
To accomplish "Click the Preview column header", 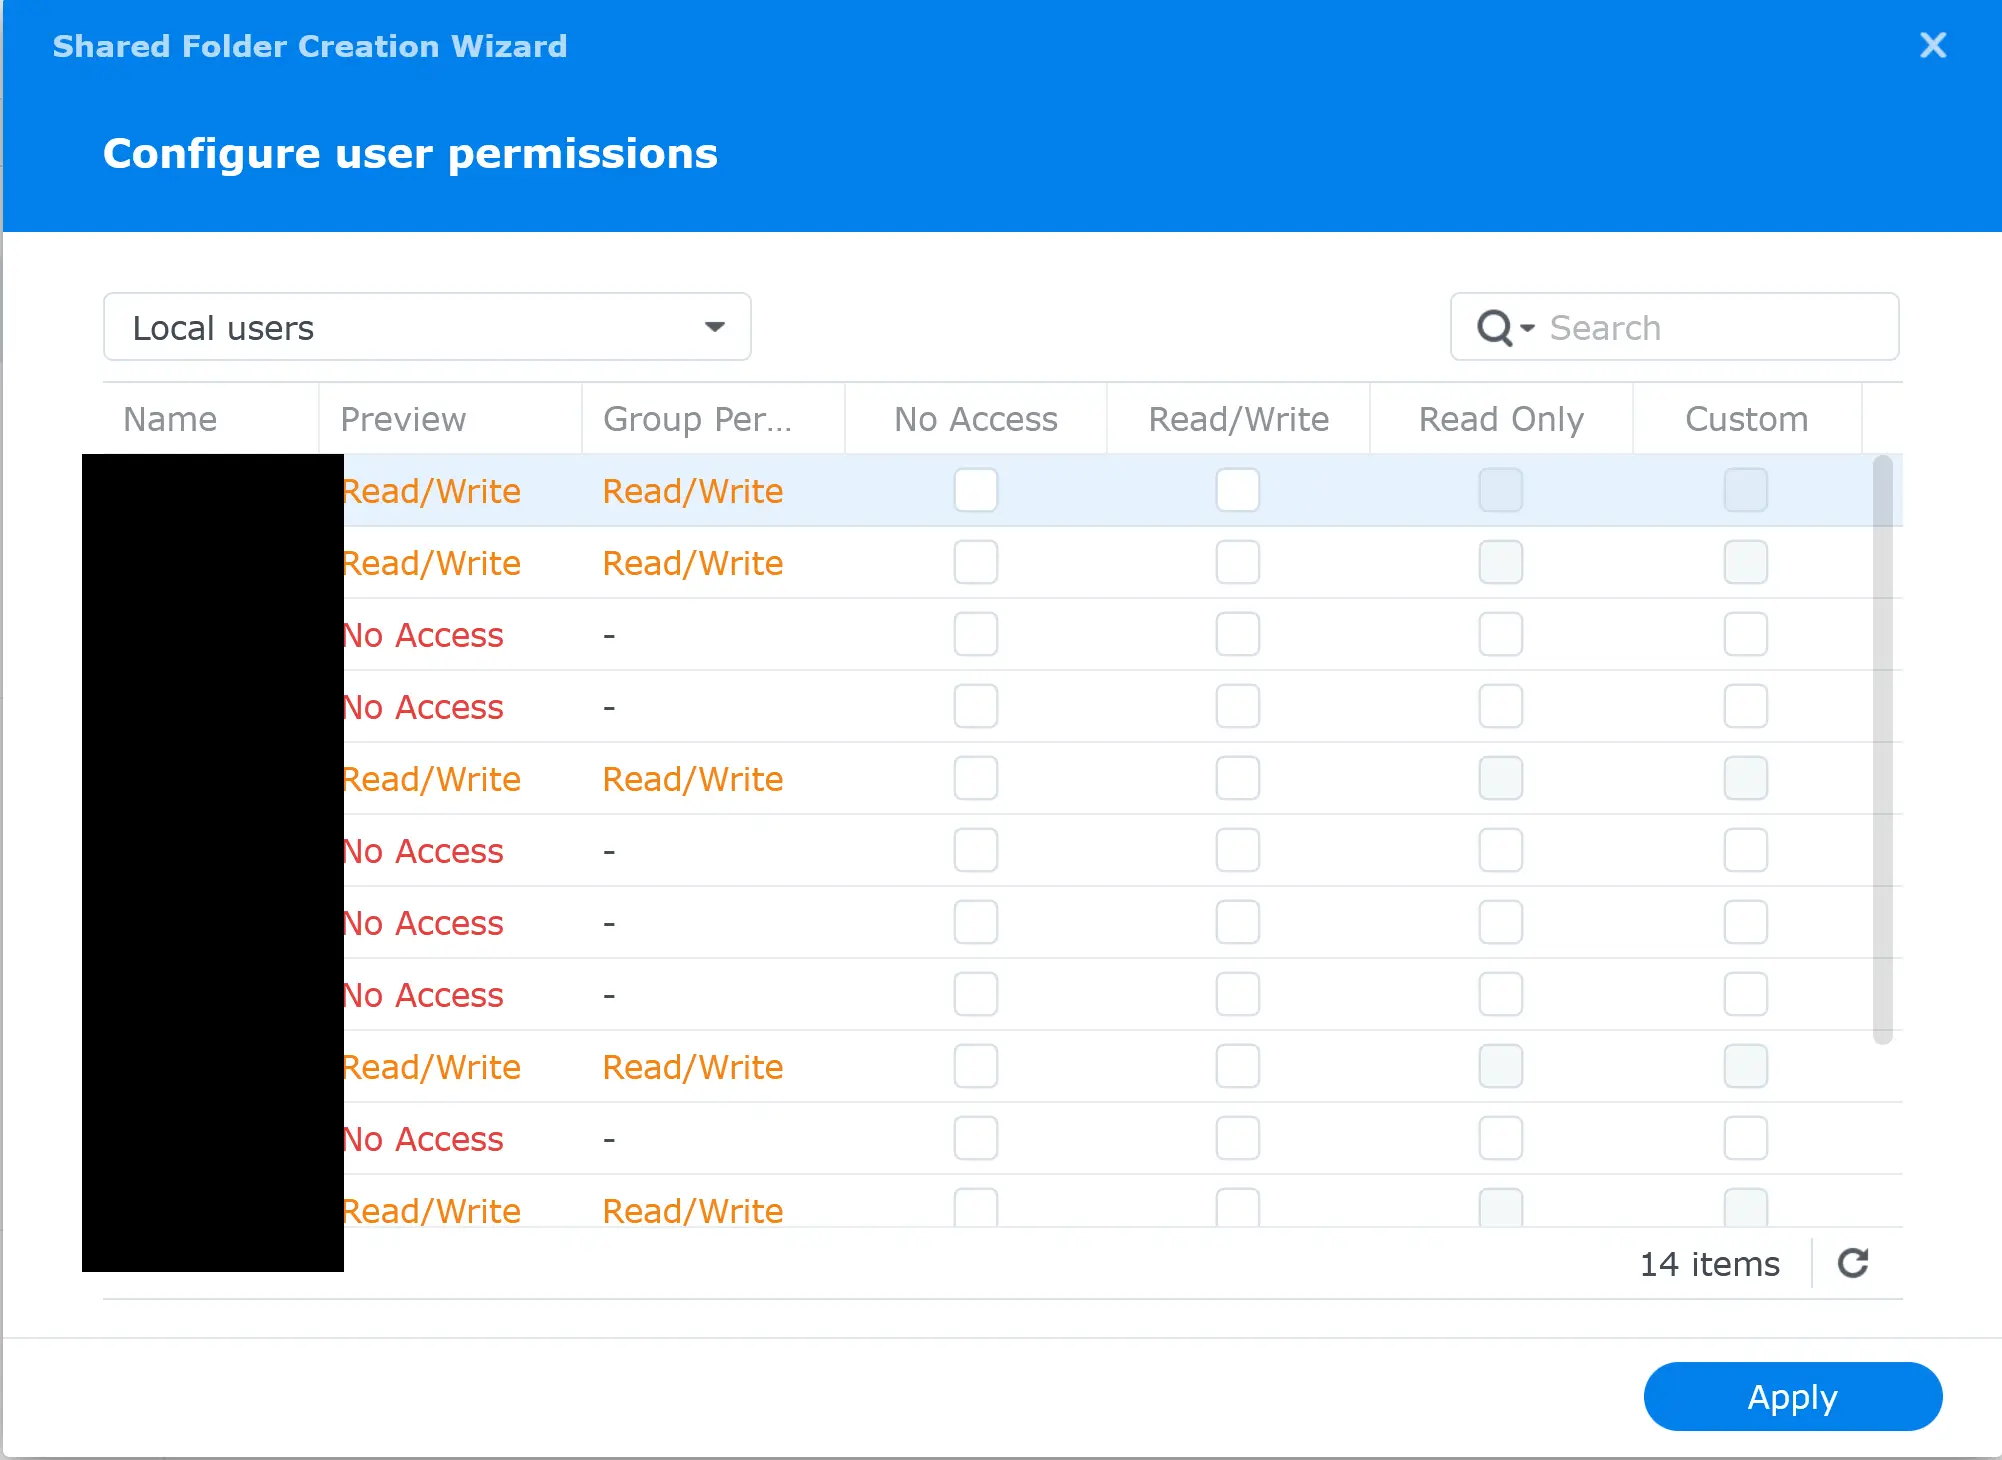I will point(403,419).
